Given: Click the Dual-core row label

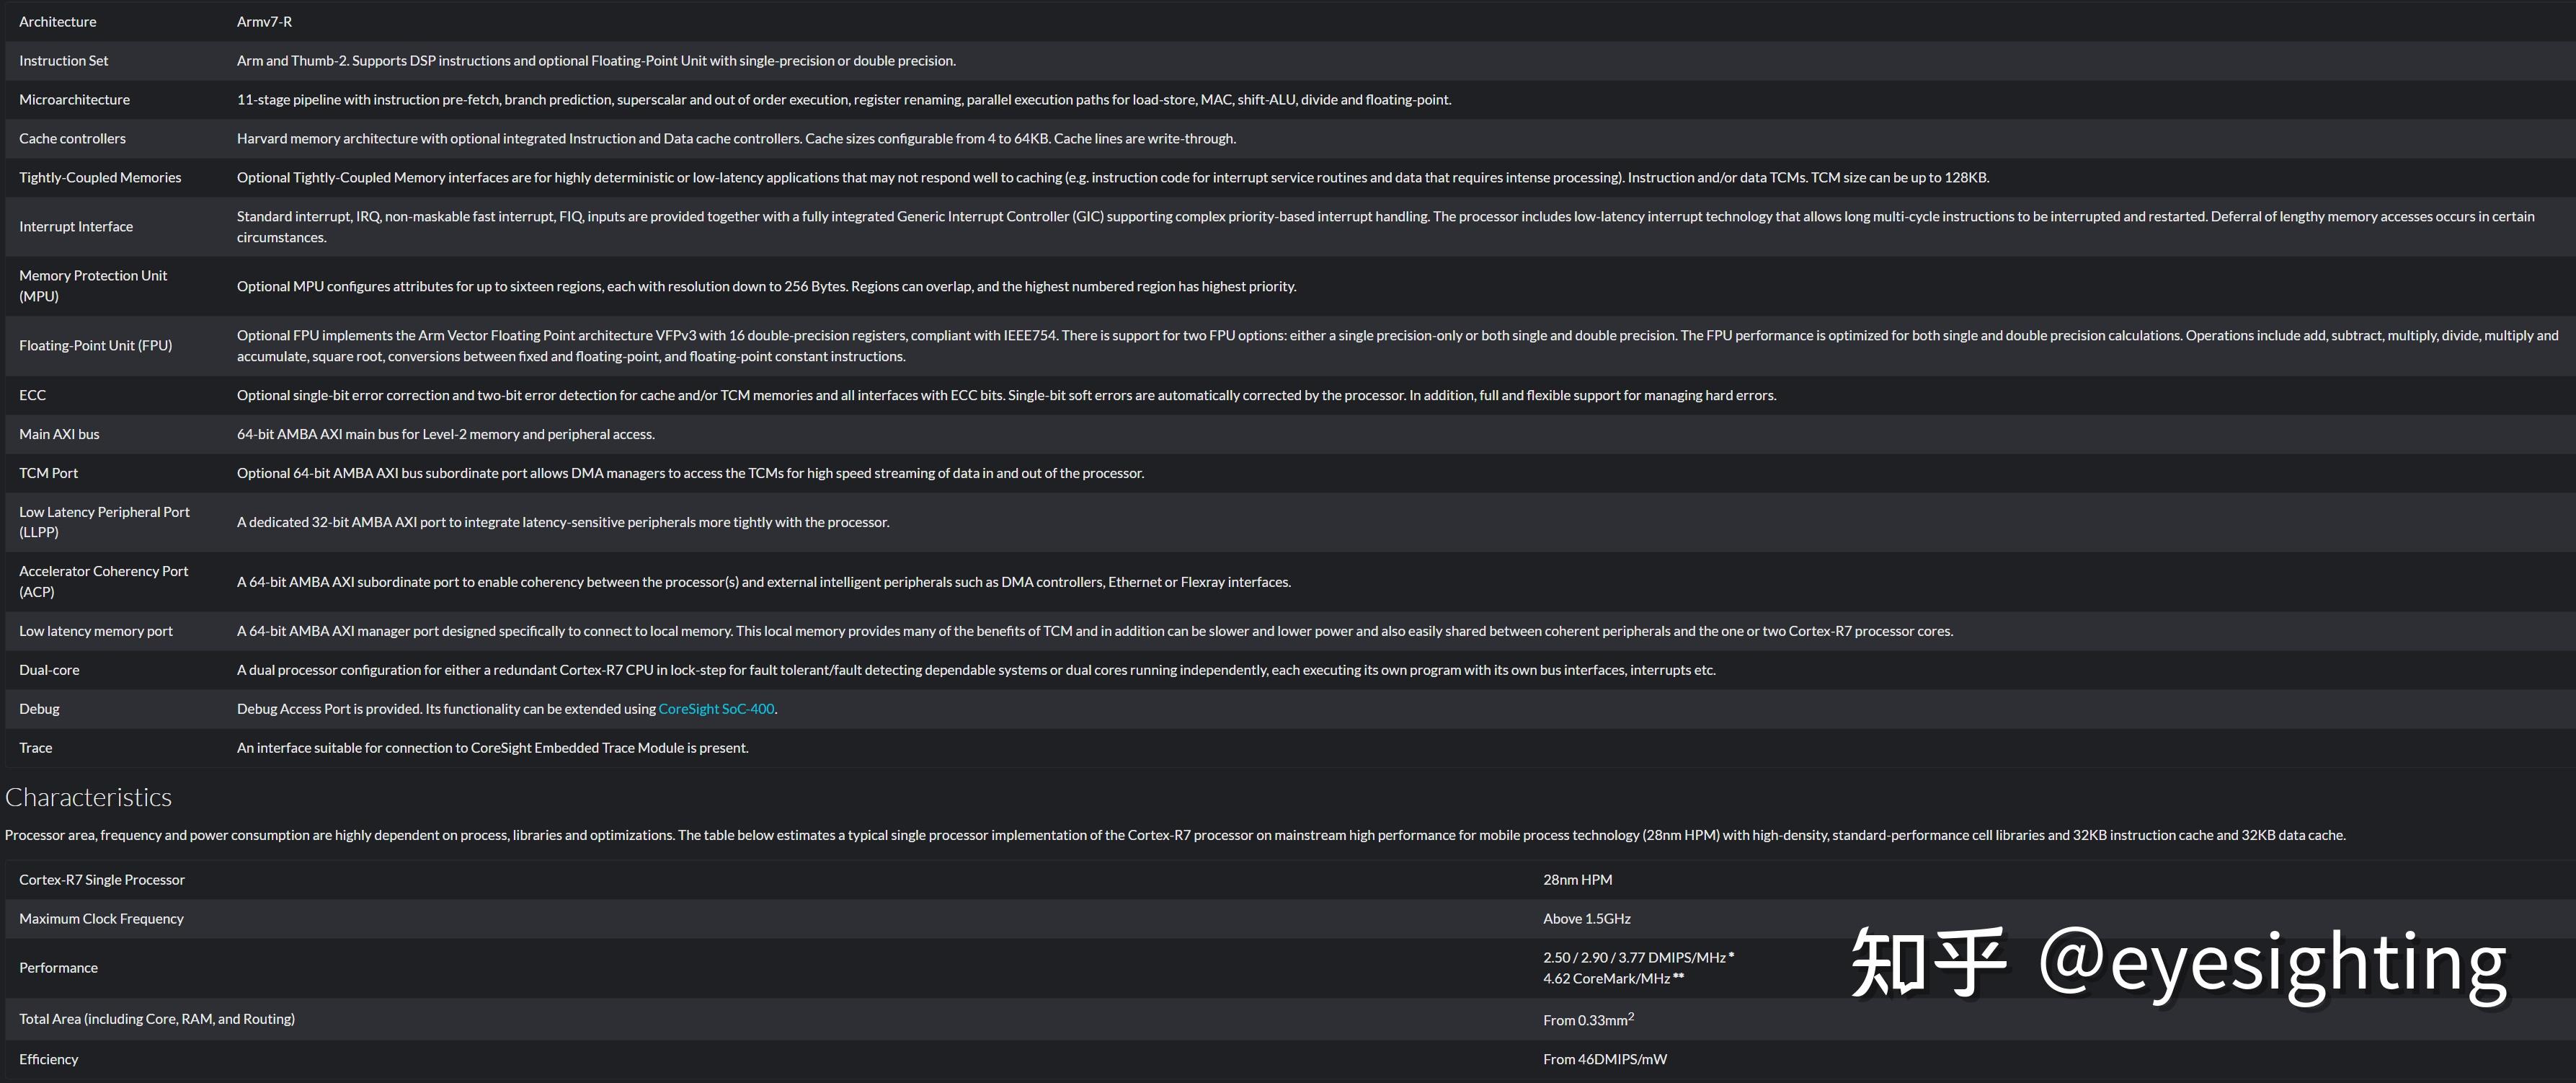Looking at the screenshot, I should [x=49, y=671].
